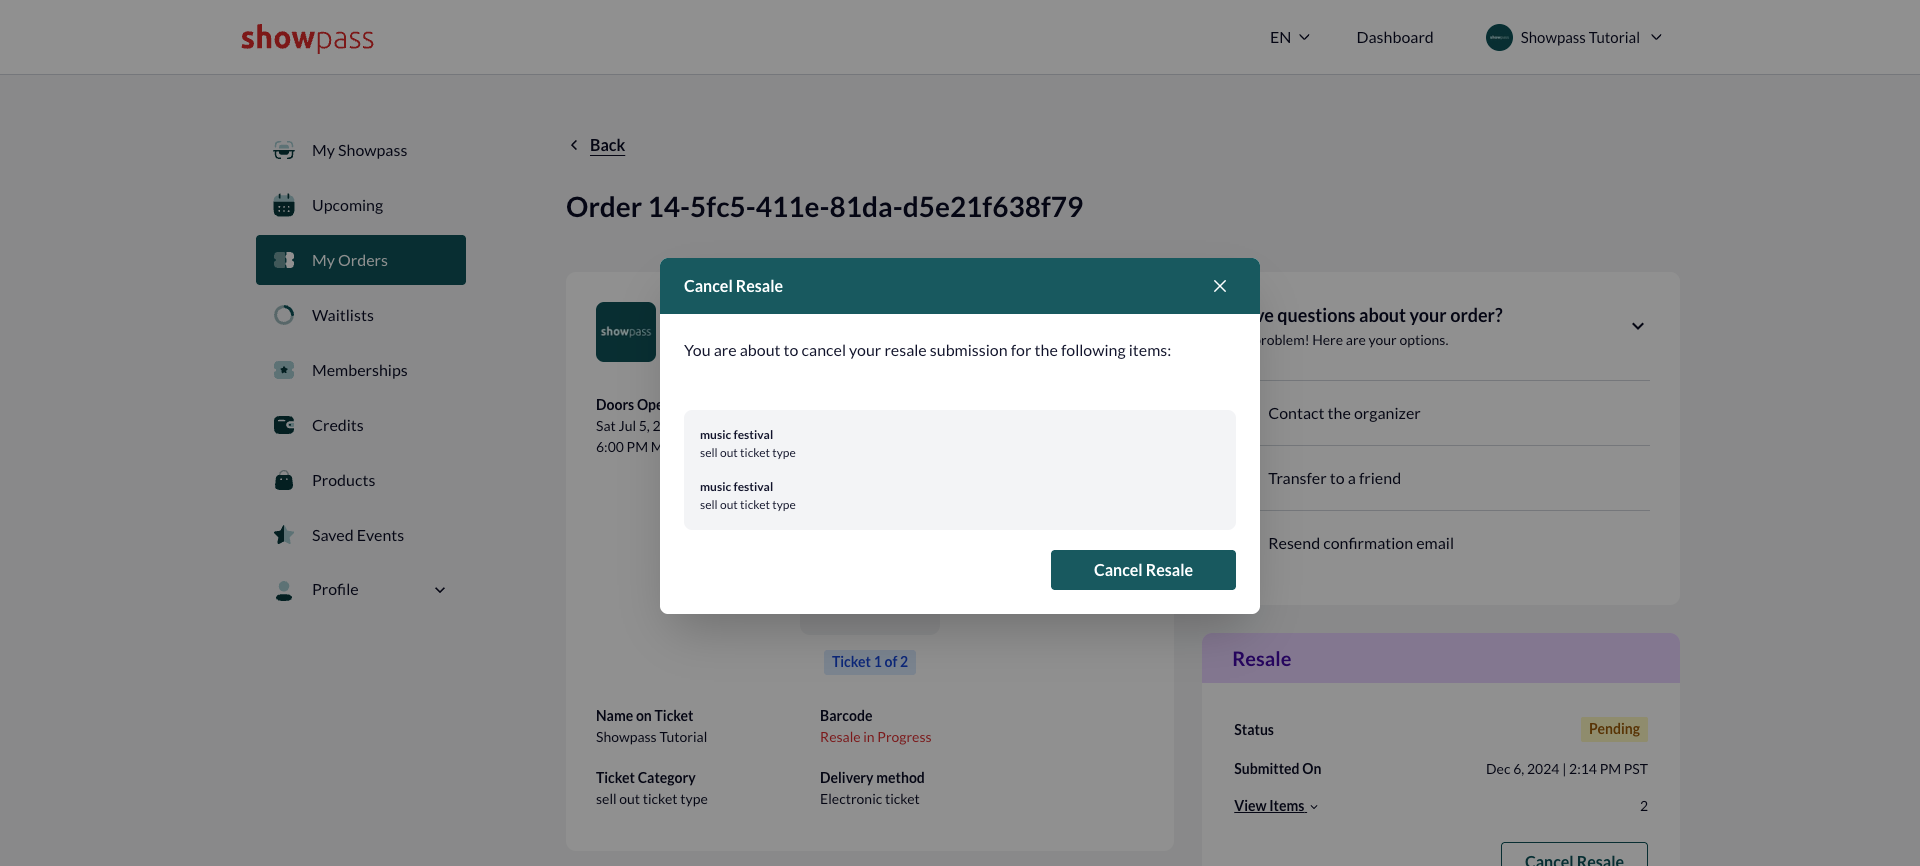The width and height of the screenshot is (1920, 866).
Task: Confirm with the Cancel Resale dialog button
Action: click(x=1143, y=570)
